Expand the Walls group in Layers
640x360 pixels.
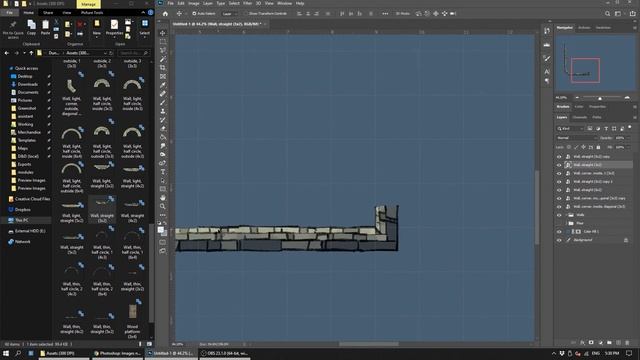(566, 215)
